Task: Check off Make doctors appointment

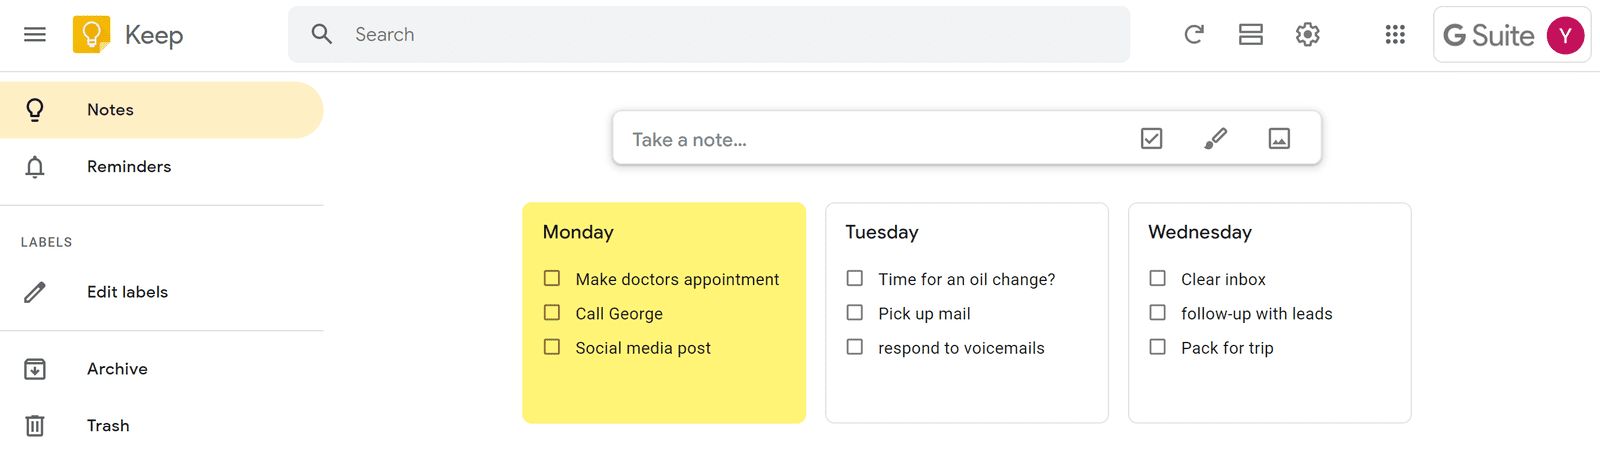Action: 552,278
